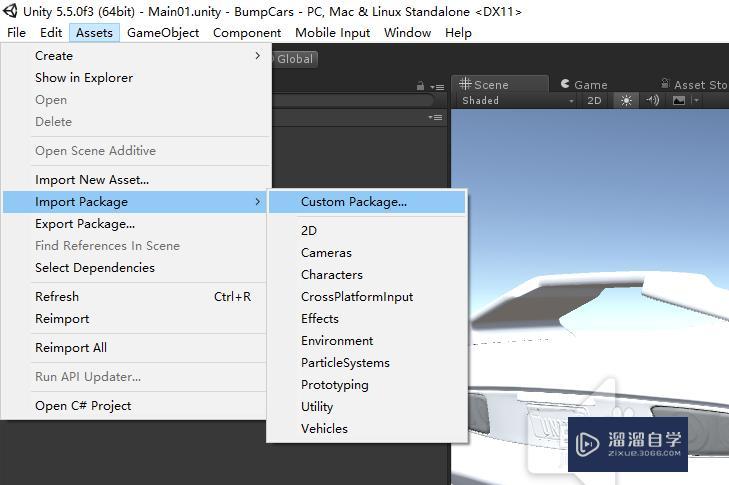
Task: Open the Help menu
Action: coord(458,33)
